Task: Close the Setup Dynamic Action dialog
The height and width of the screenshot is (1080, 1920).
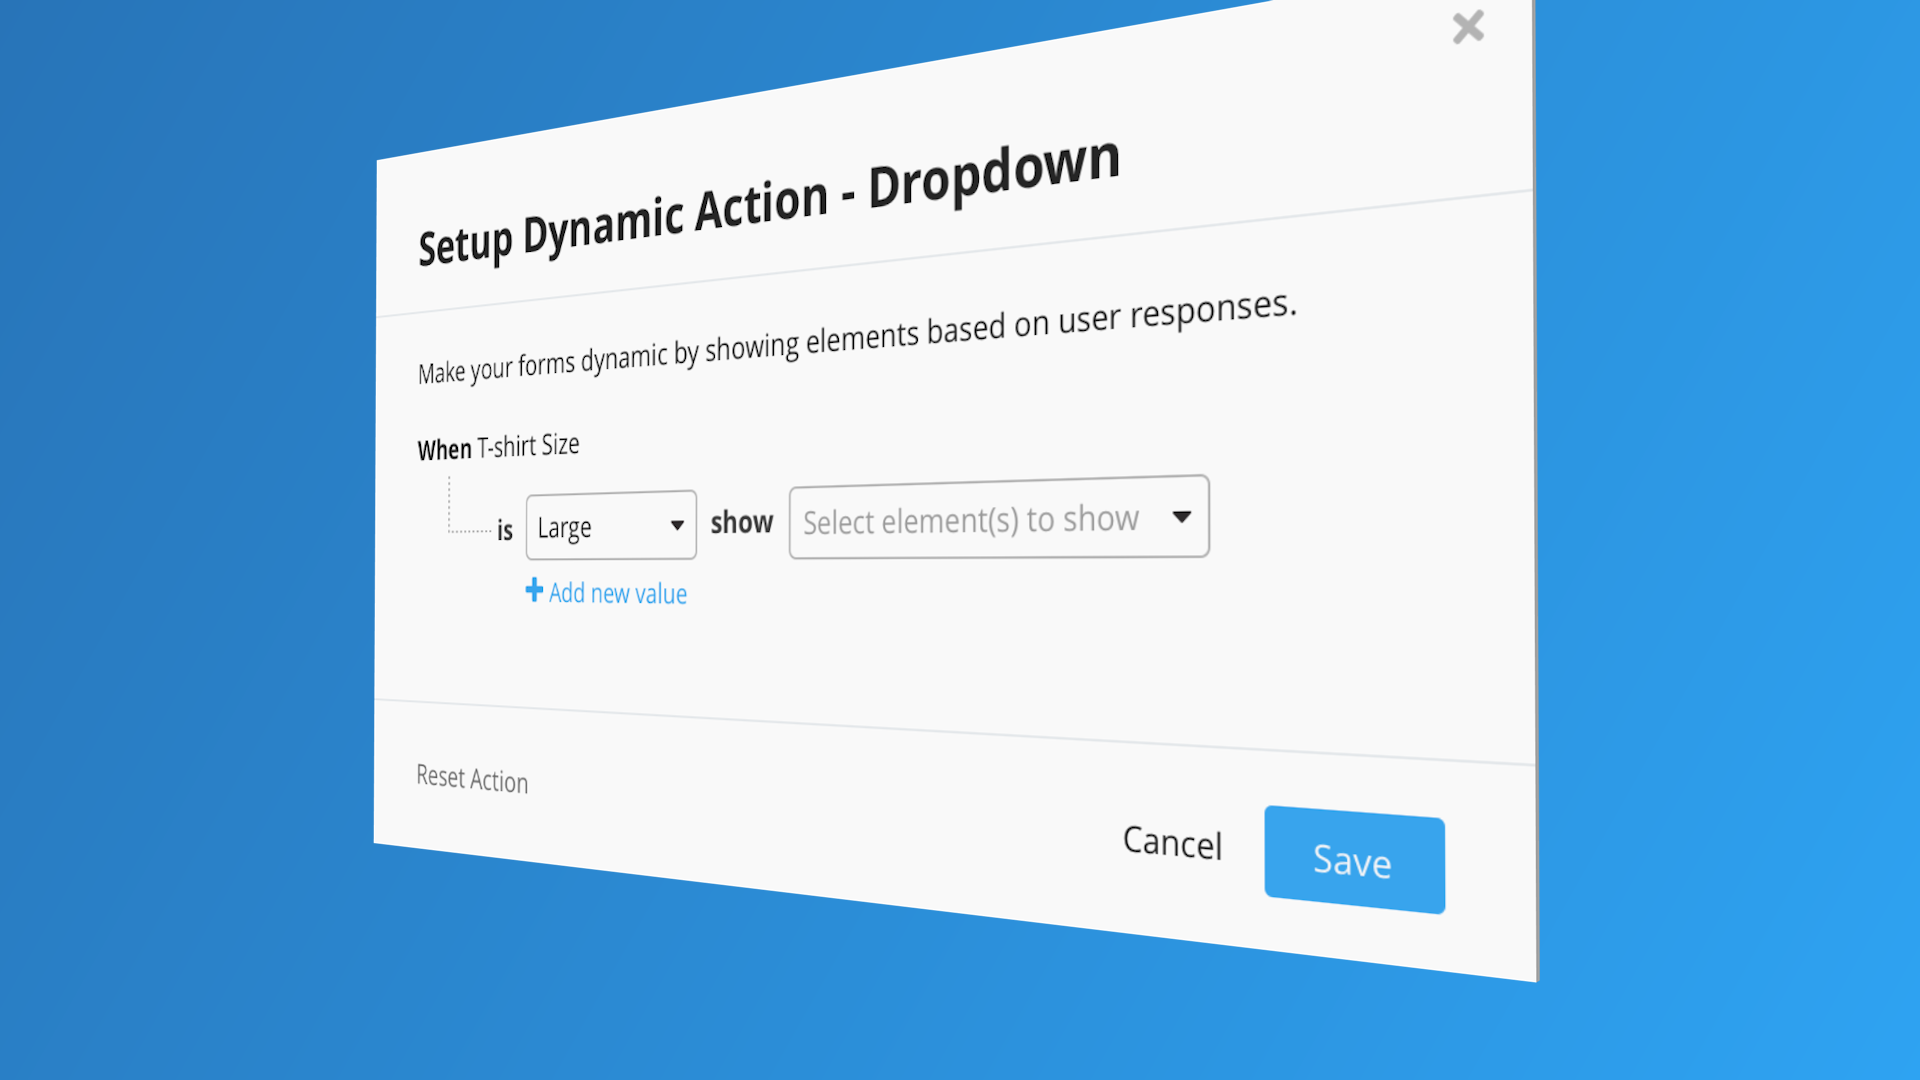Action: 1468,27
